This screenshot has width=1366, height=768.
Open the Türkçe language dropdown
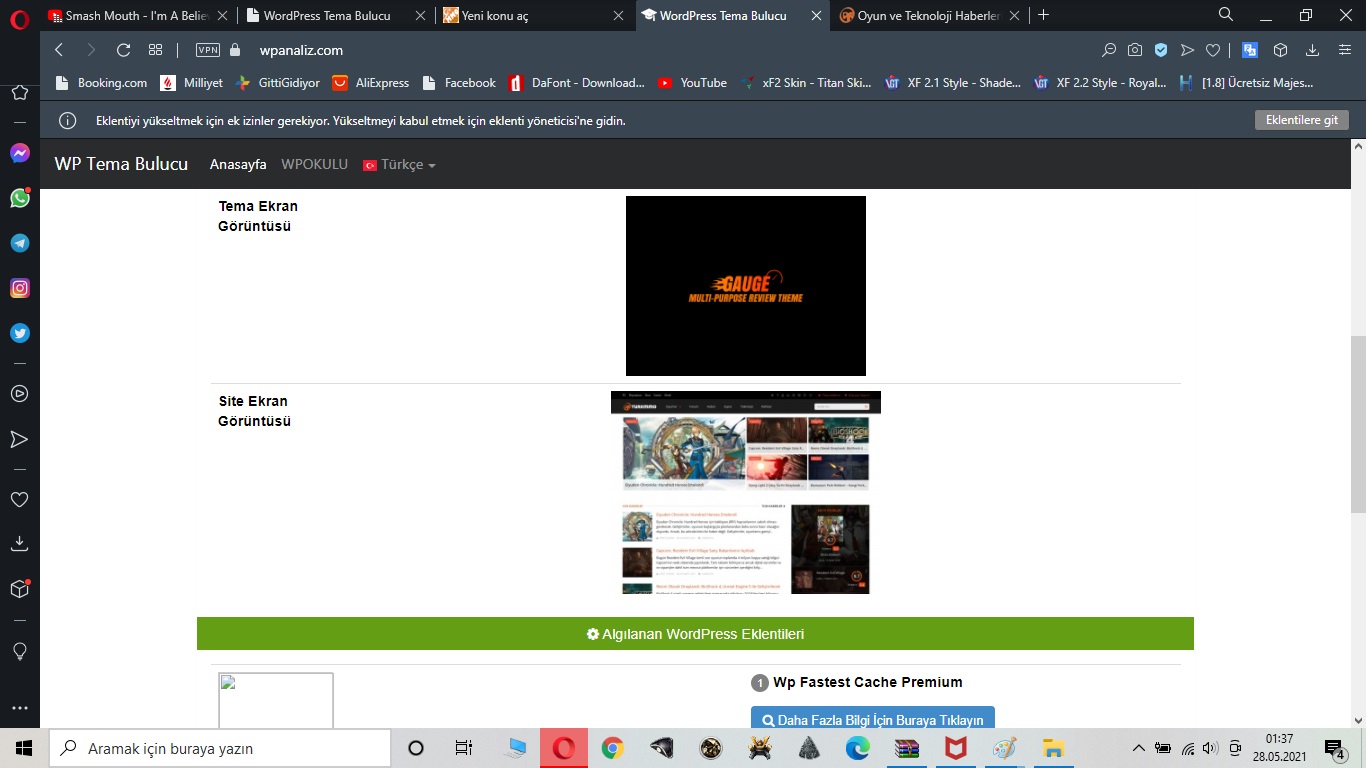[399, 164]
